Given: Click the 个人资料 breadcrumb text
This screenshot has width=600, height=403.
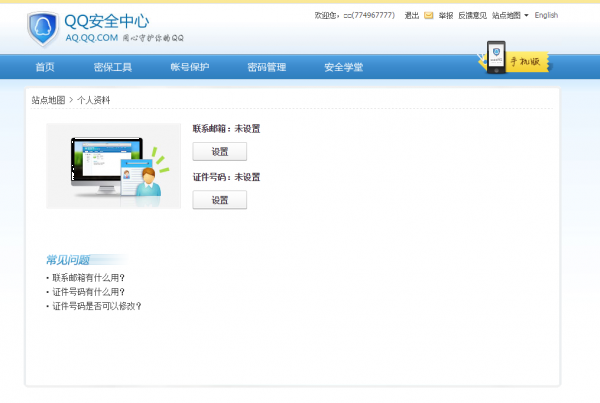Looking at the screenshot, I should pyautogui.click(x=94, y=100).
